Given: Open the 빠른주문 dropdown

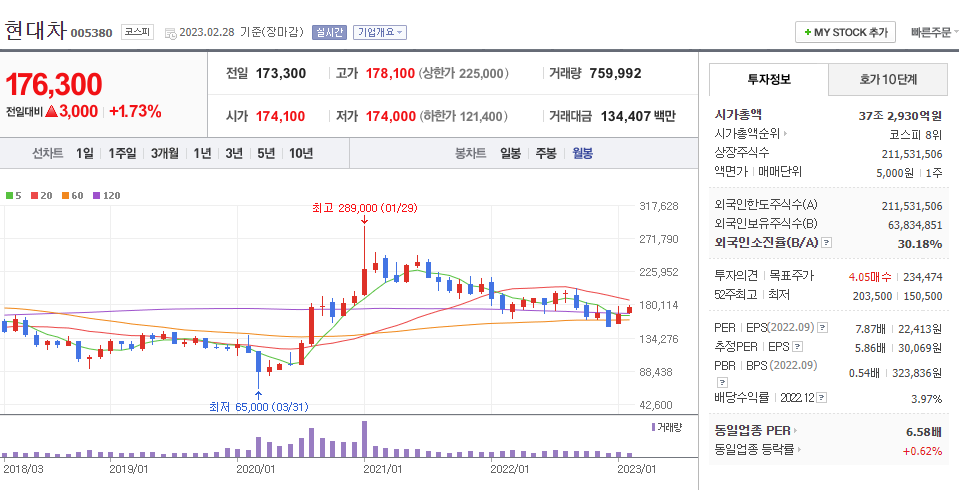Looking at the screenshot, I should click(933, 32).
